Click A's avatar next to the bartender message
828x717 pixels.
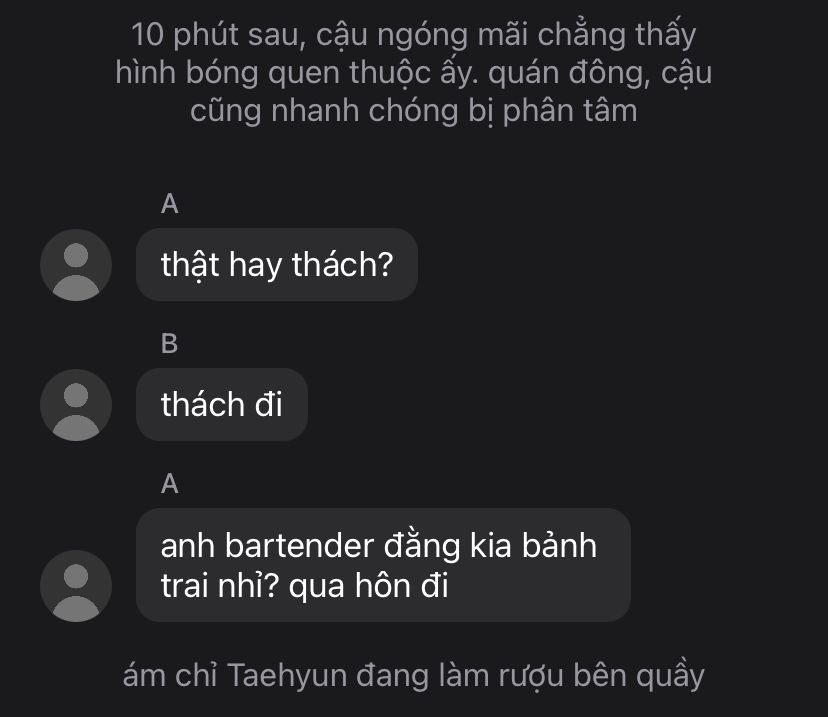click(76, 586)
